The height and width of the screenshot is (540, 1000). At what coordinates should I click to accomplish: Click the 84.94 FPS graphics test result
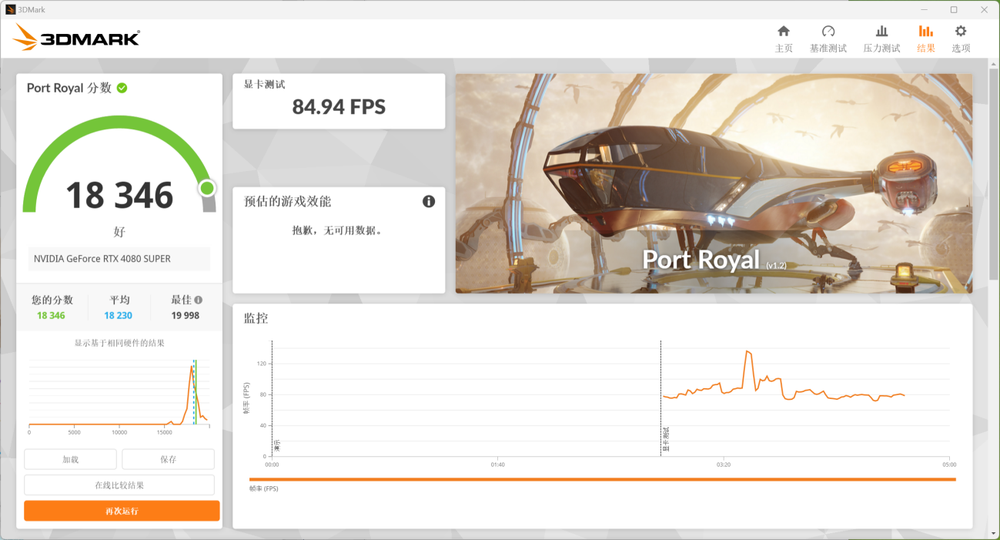pos(339,107)
